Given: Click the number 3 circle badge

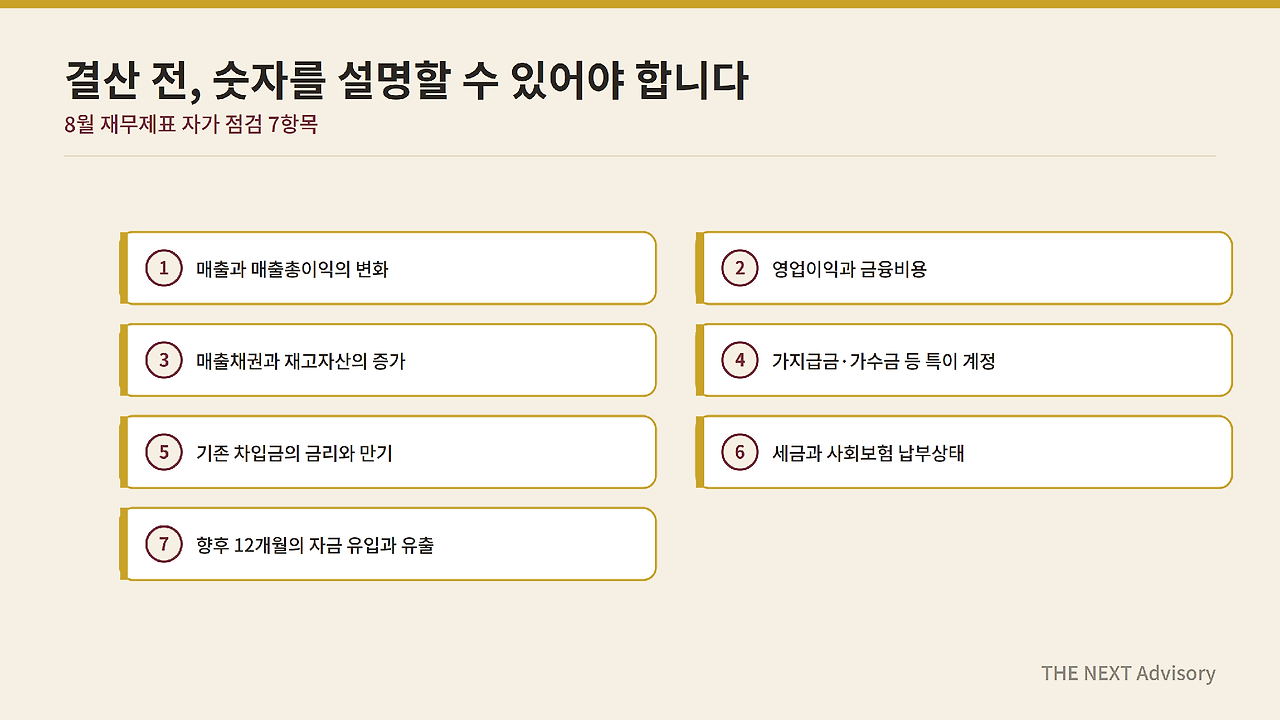Looking at the screenshot, I should point(164,360).
